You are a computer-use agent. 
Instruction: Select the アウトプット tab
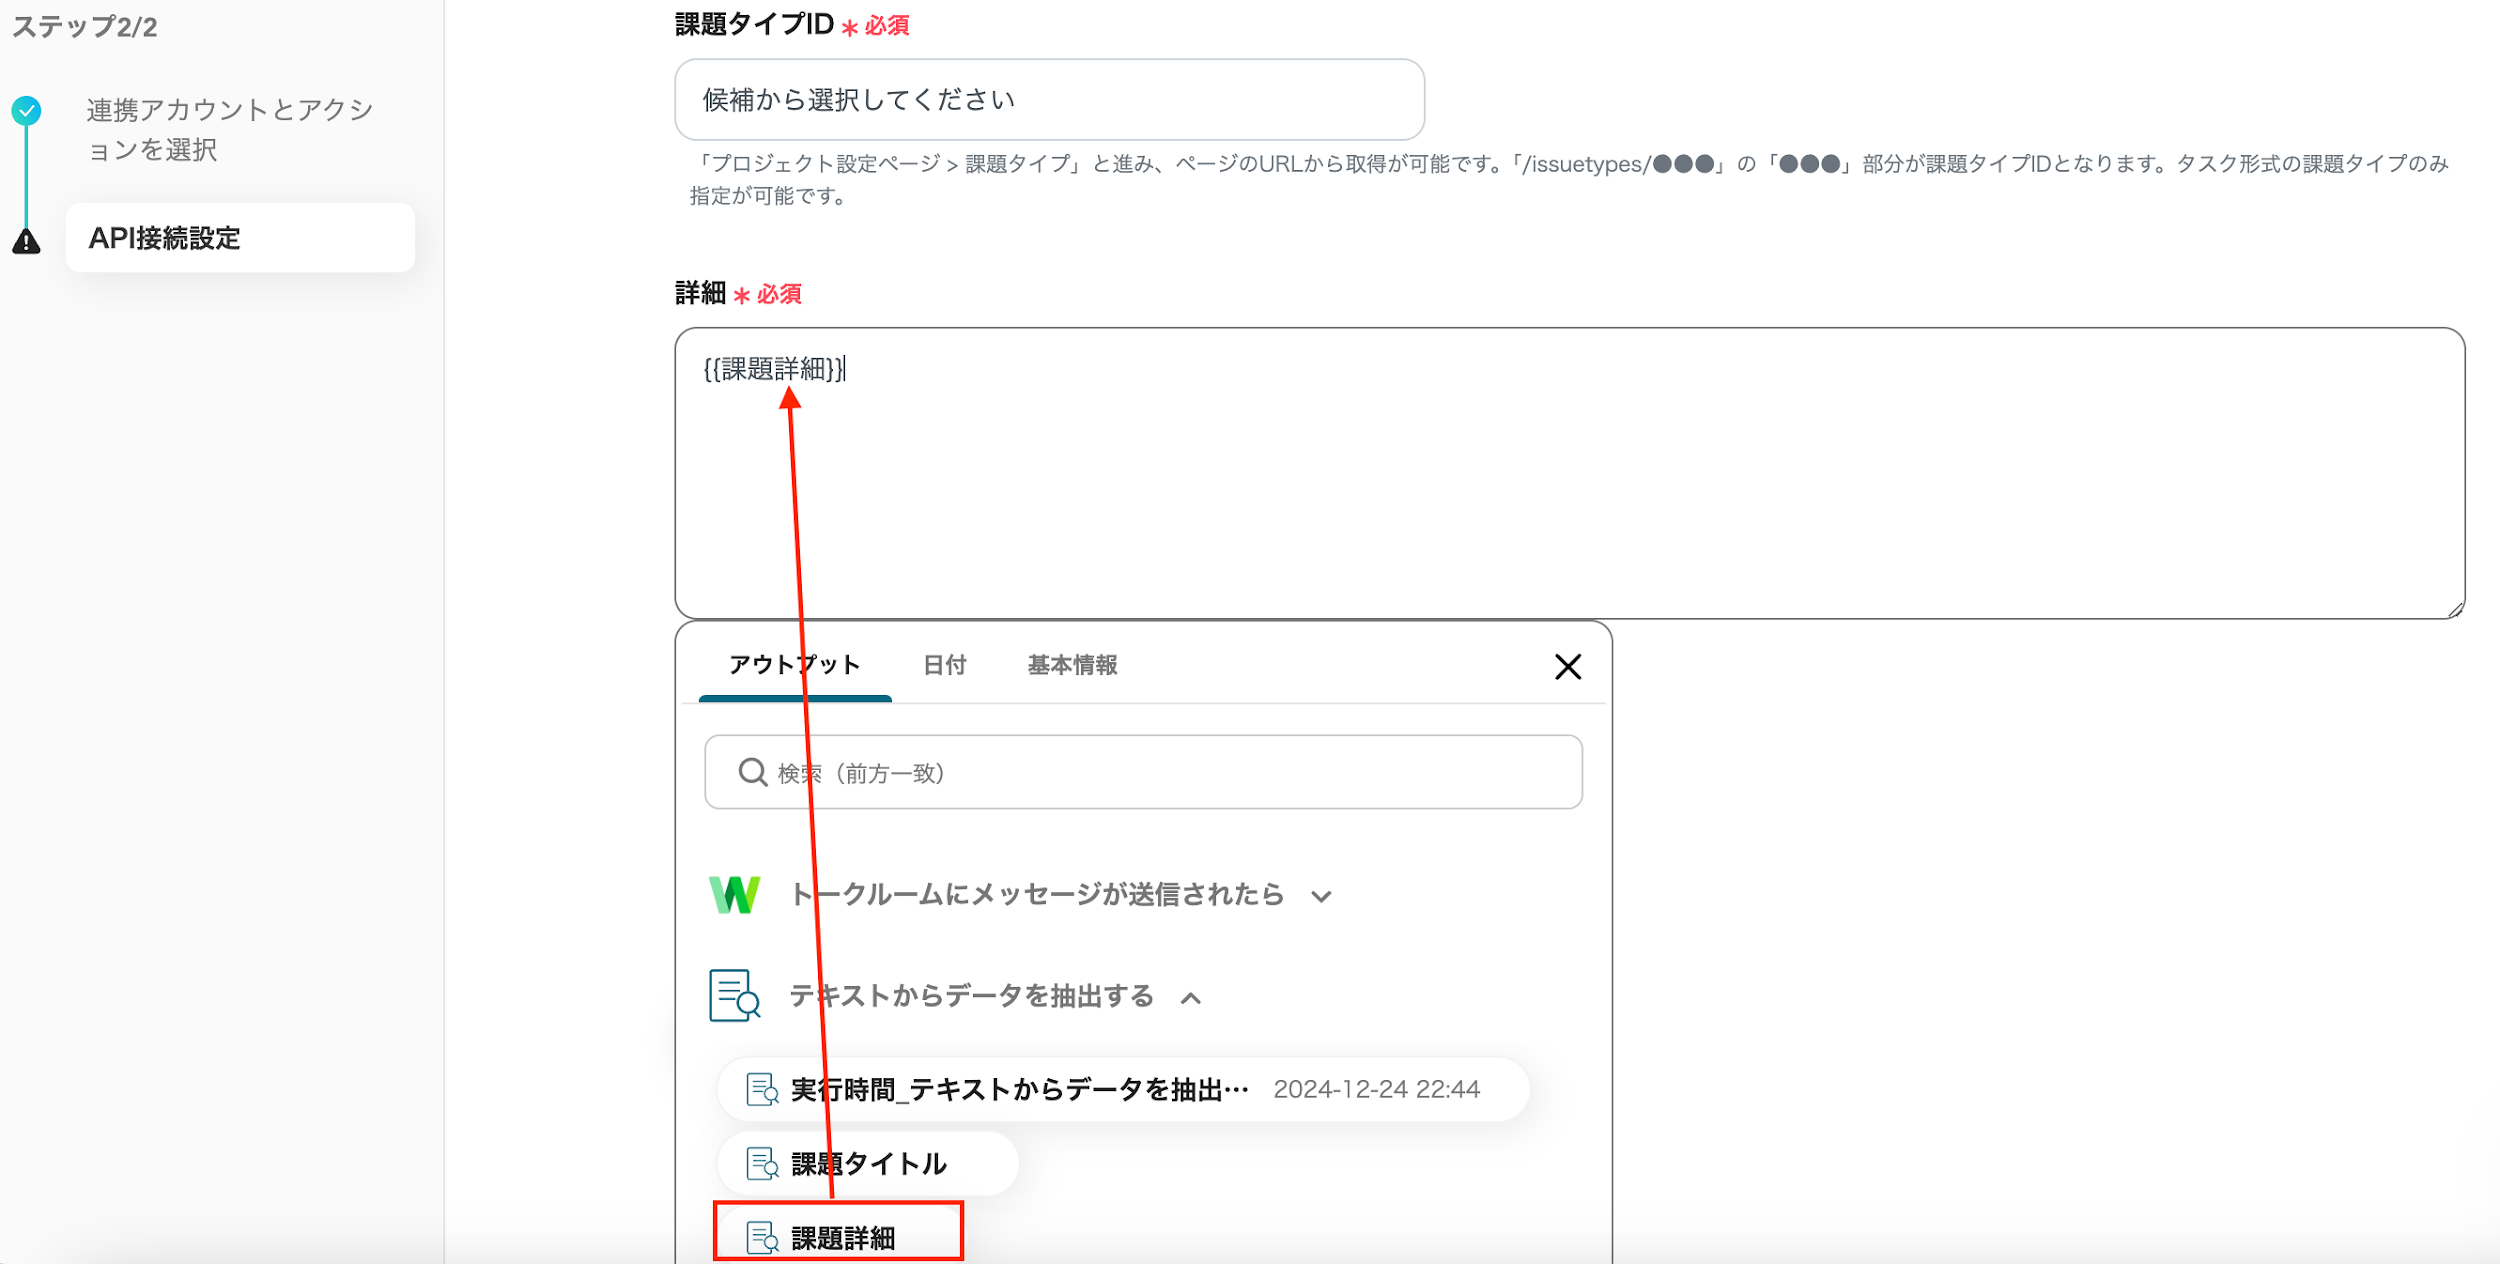coord(794,665)
